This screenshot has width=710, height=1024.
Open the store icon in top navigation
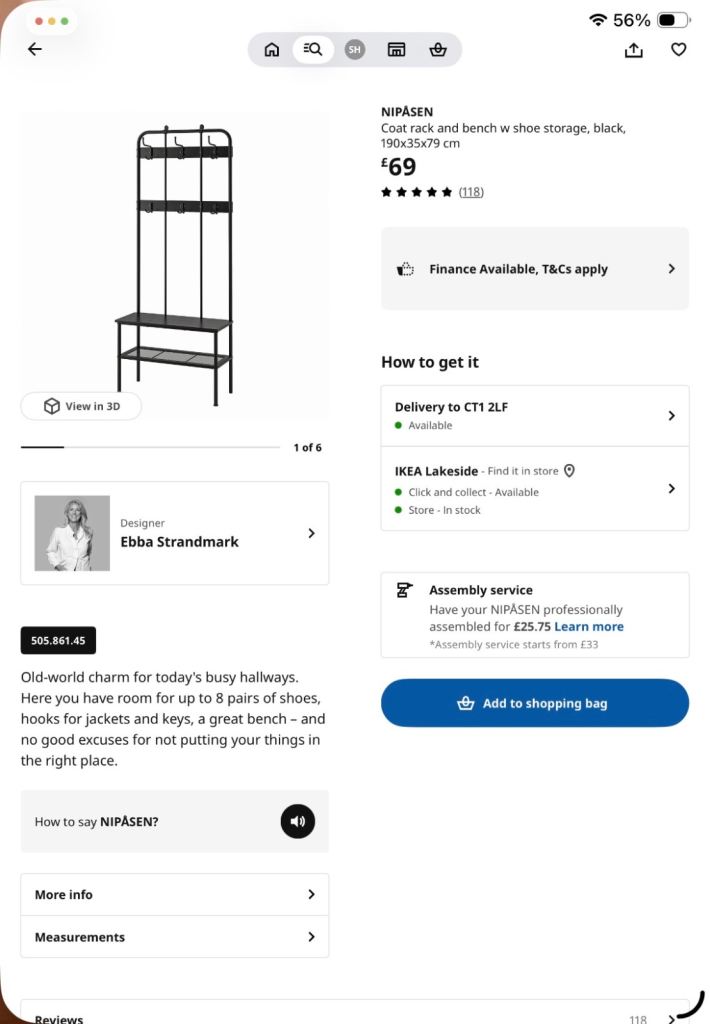coord(396,50)
